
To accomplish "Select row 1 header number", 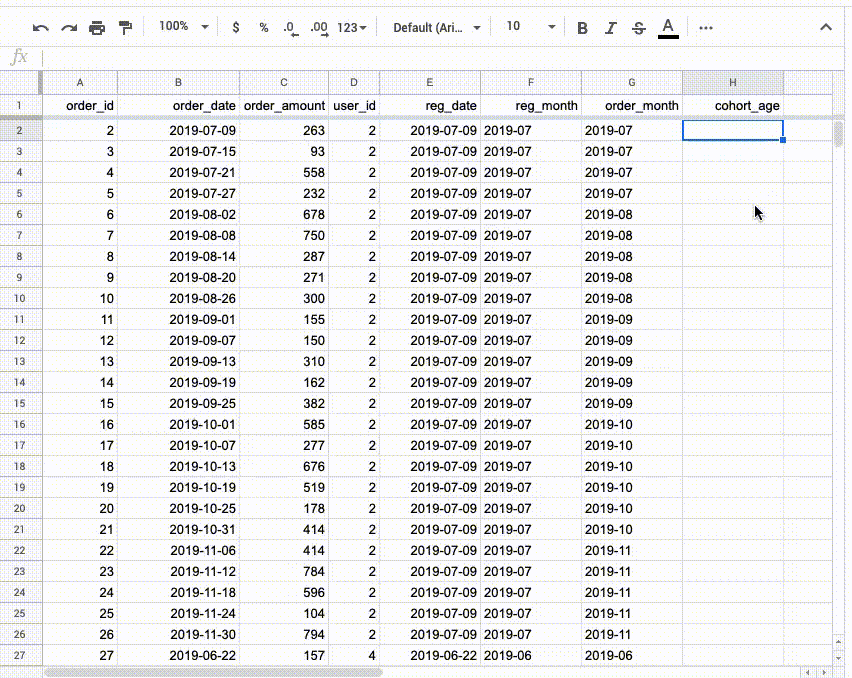I will pos(20,105).
